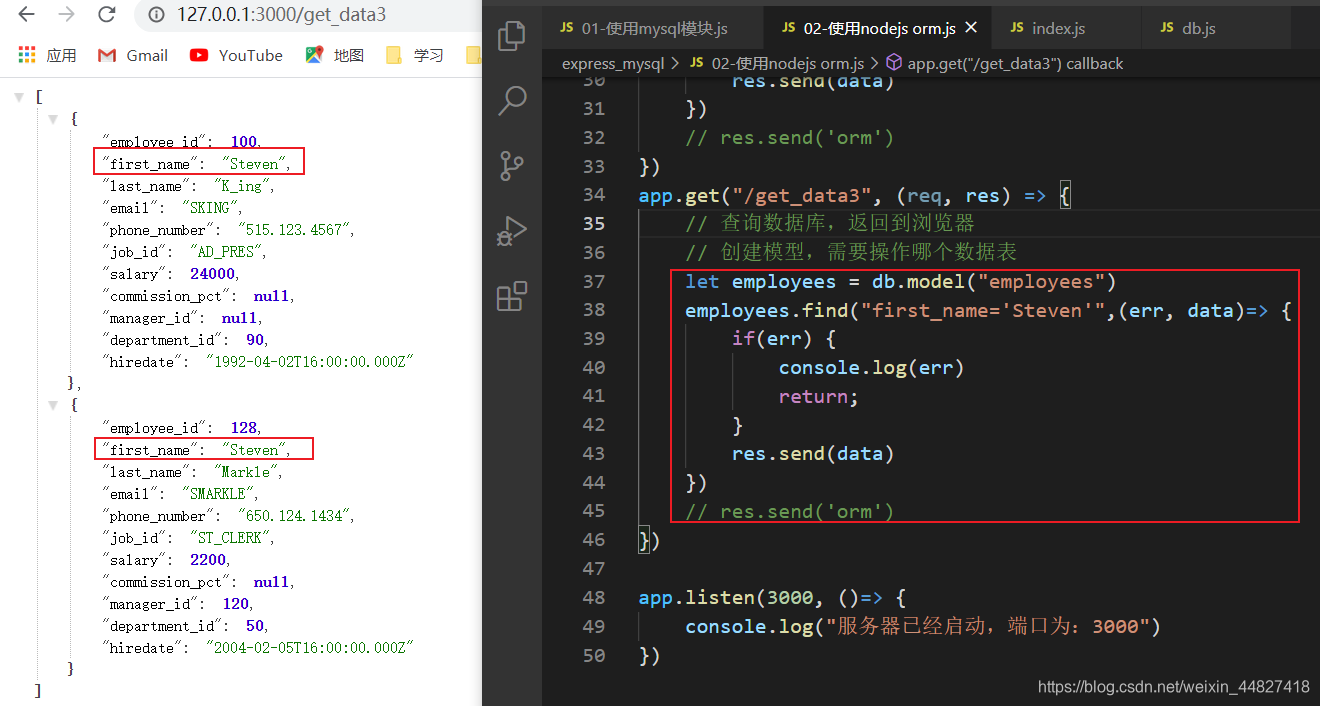
Task: Click the db.model("employees") code on line 37
Action: coord(994,282)
